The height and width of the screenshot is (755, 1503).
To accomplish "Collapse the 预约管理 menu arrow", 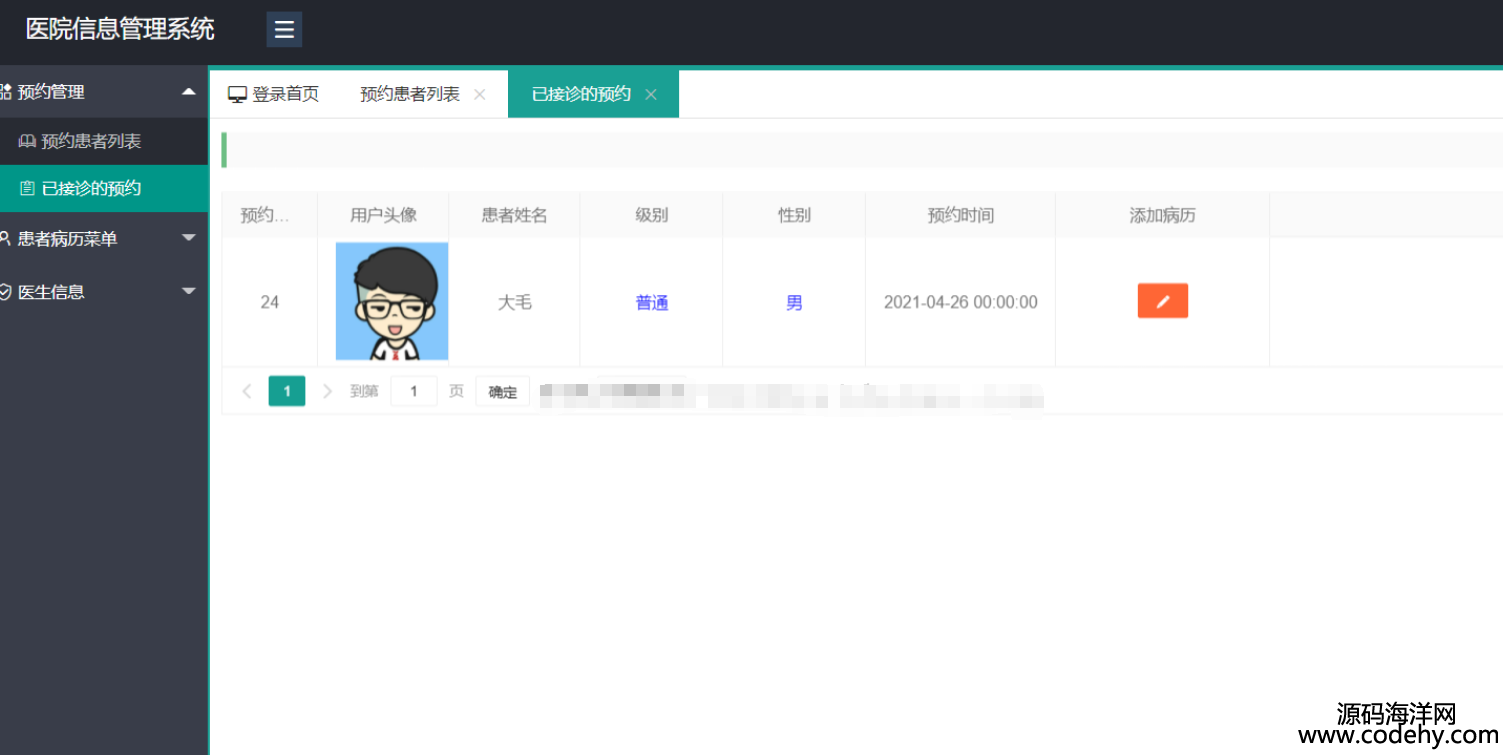I will [x=188, y=91].
